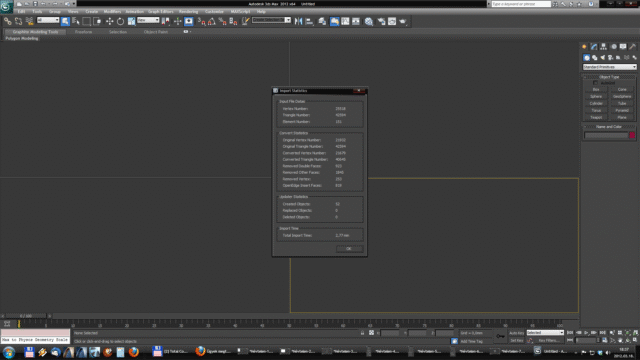Toggle Auto Key animation mode

click(517, 333)
